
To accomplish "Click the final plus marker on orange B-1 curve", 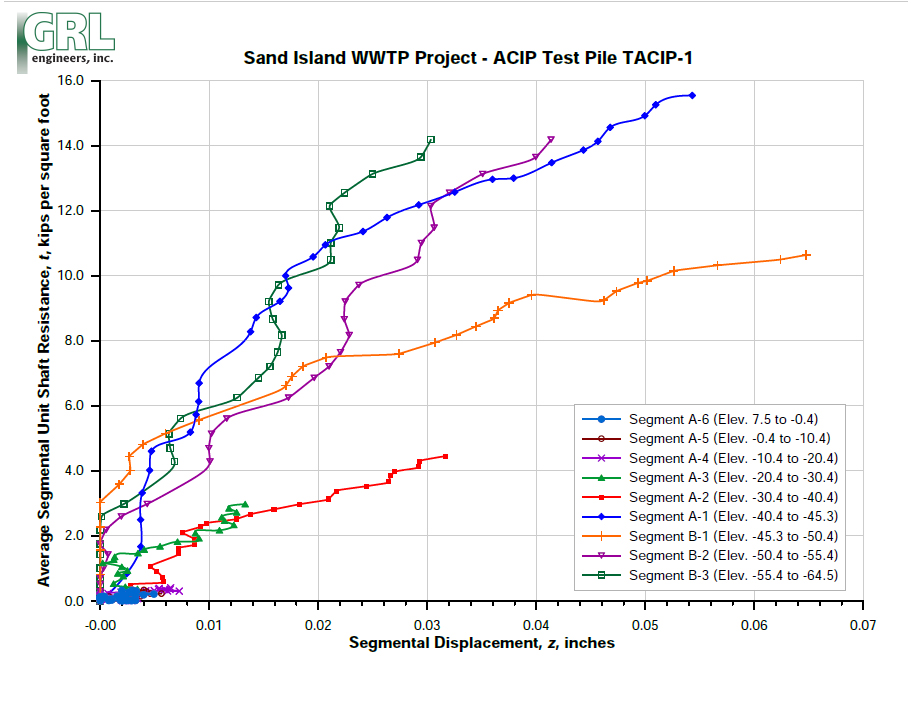I will 806,255.
